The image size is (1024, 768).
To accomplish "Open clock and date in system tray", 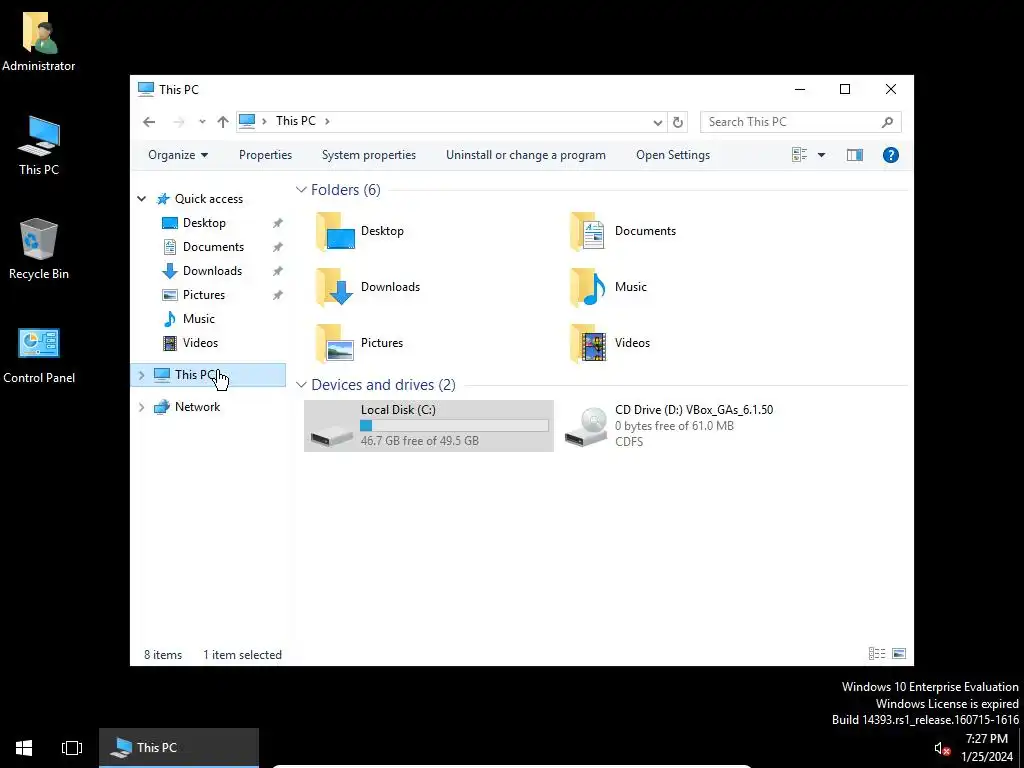I will point(987,748).
